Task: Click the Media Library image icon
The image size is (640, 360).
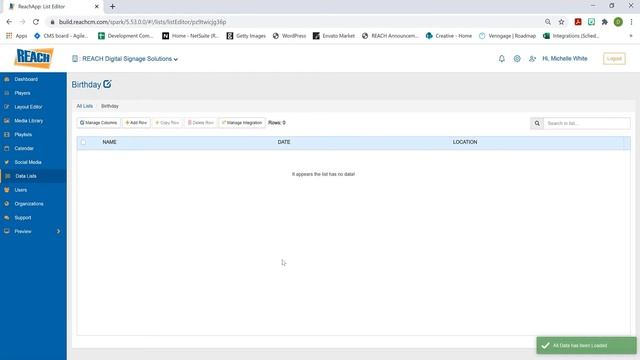Action: [7, 121]
